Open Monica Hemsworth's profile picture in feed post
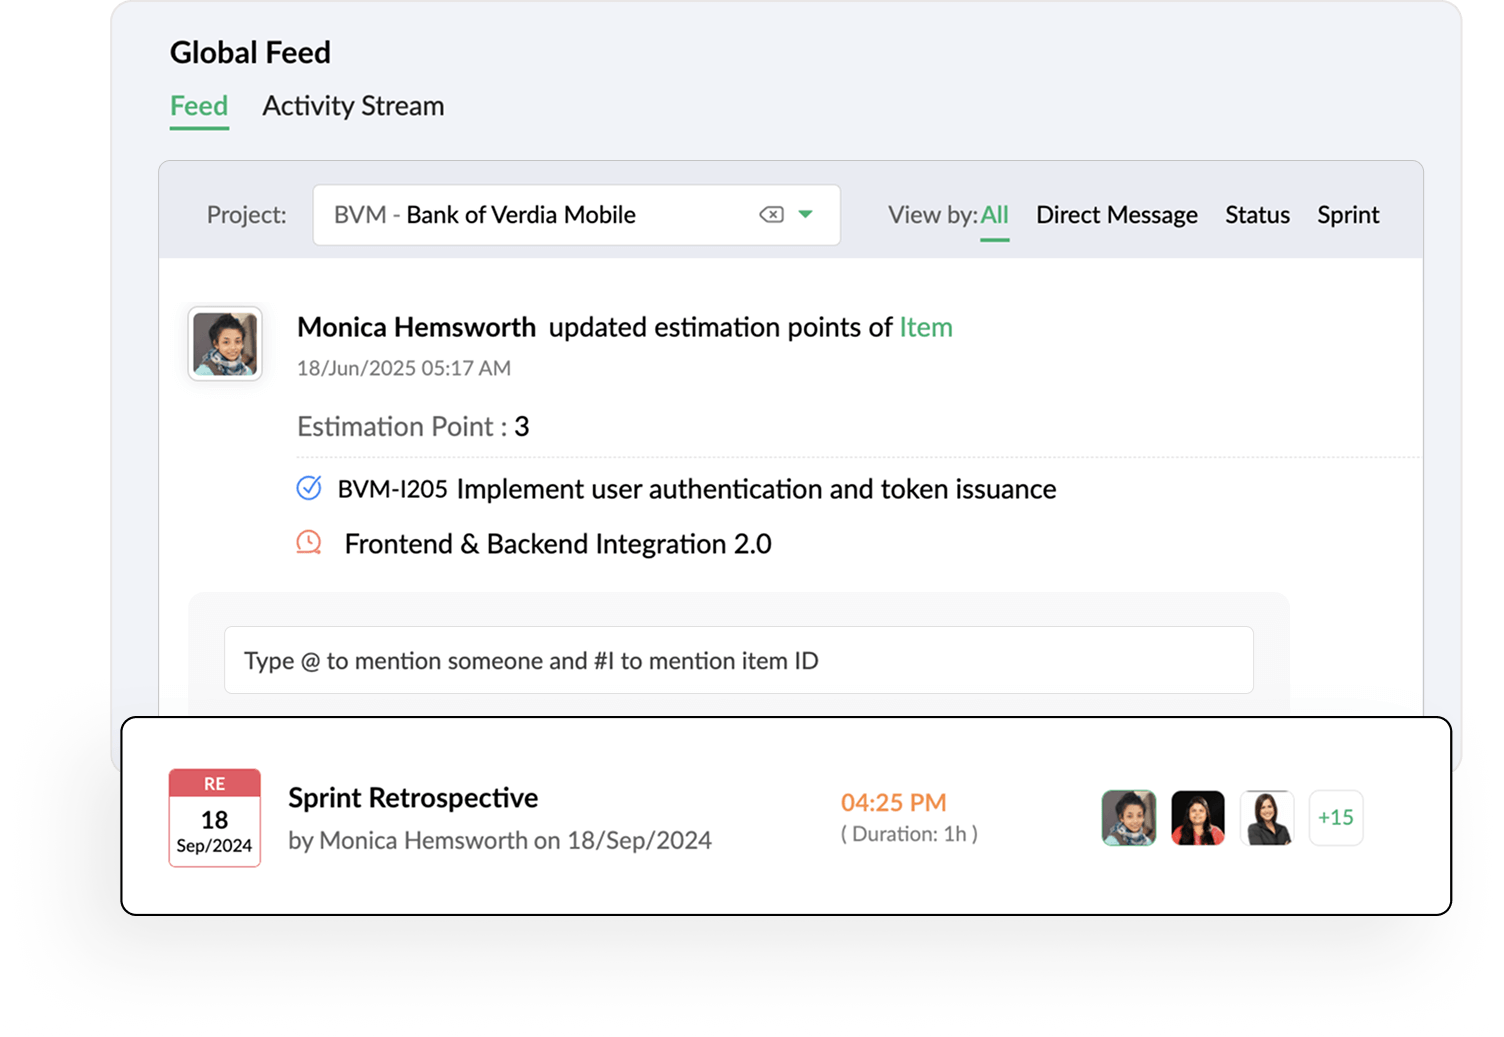 tap(224, 343)
